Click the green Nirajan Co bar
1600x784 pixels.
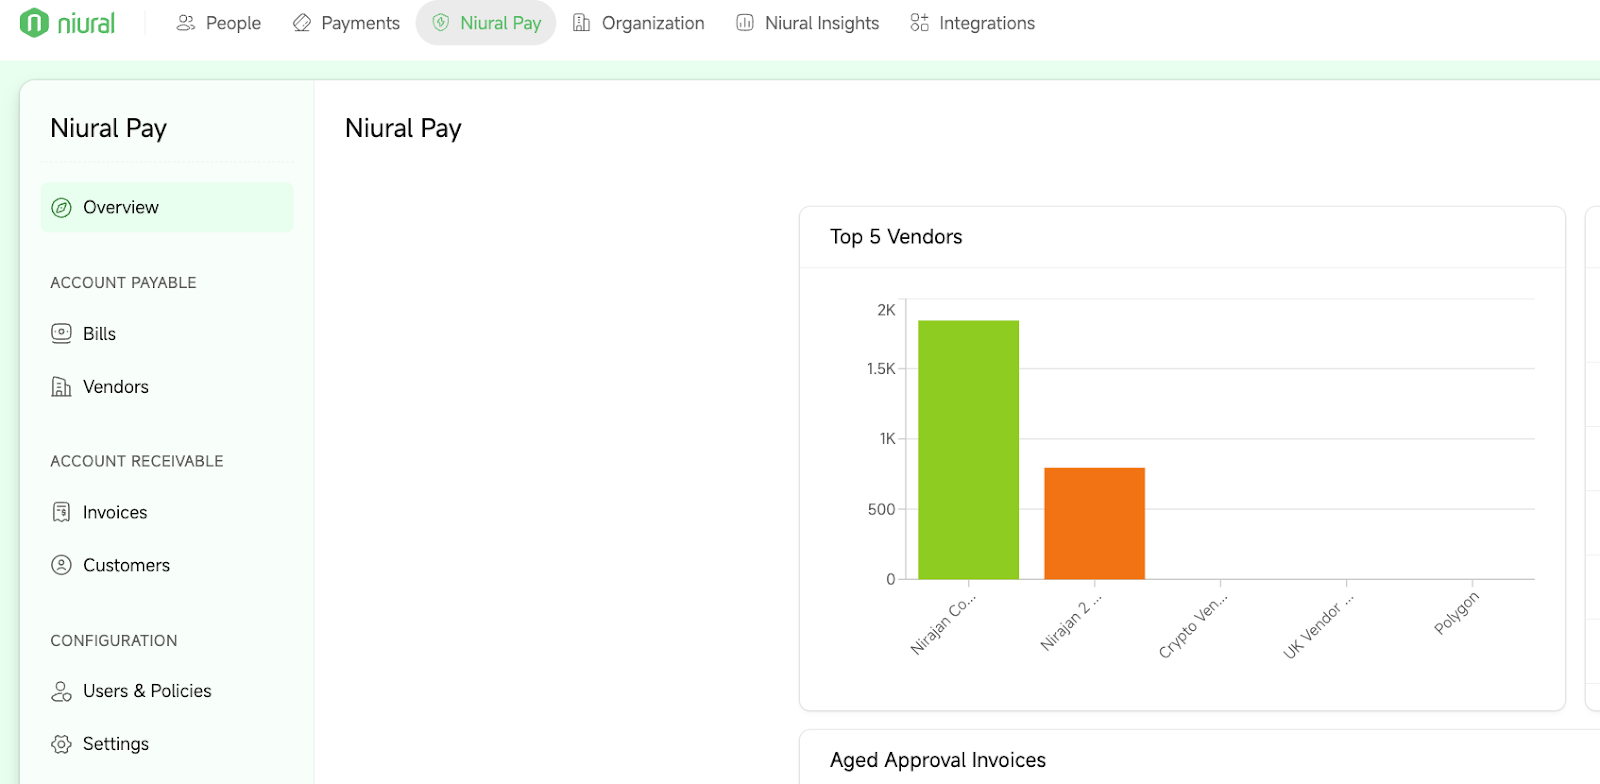(x=968, y=450)
